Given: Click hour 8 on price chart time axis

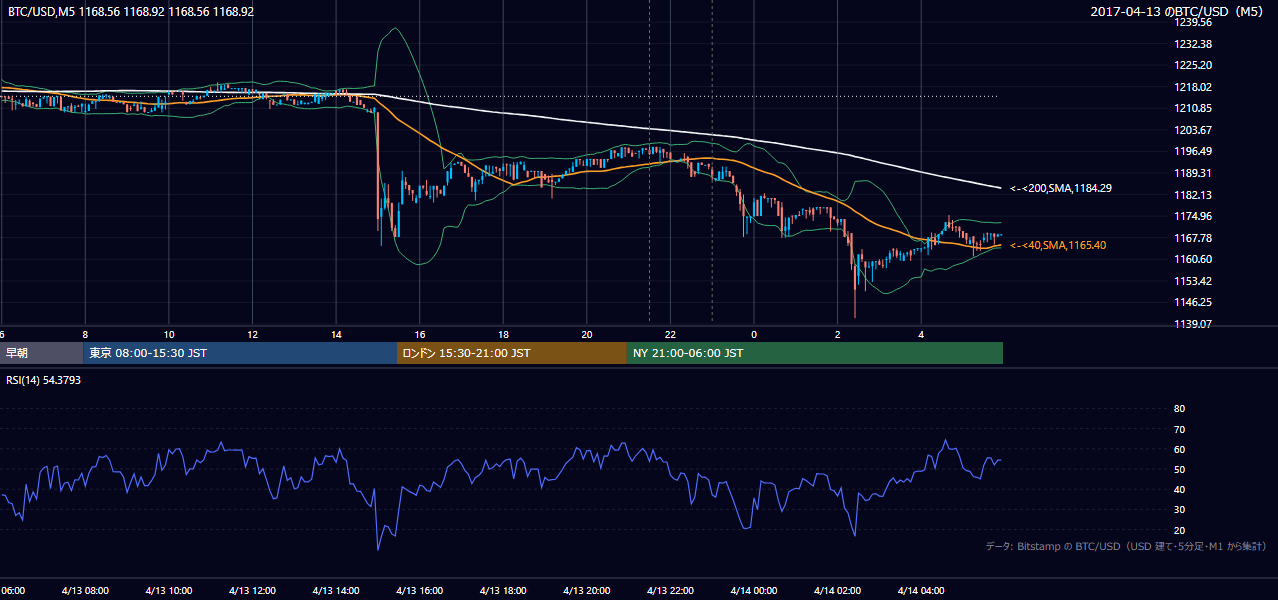Looking at the screenshot, I should pos(85,334).
